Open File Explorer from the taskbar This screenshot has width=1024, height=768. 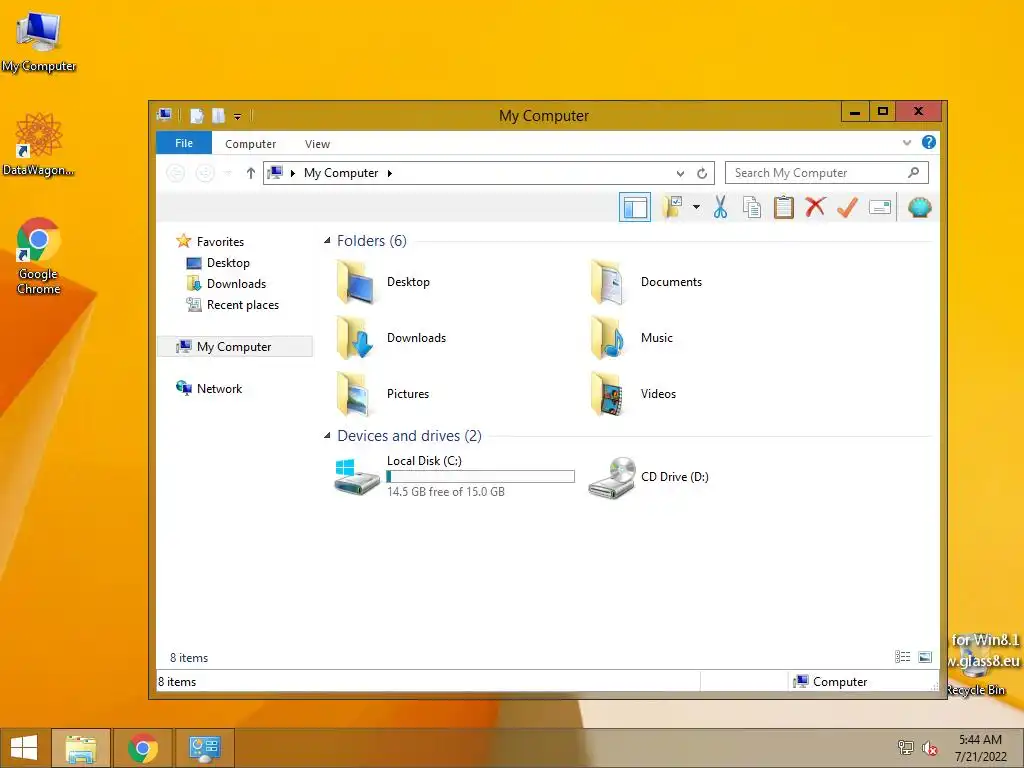pos(80,748)
